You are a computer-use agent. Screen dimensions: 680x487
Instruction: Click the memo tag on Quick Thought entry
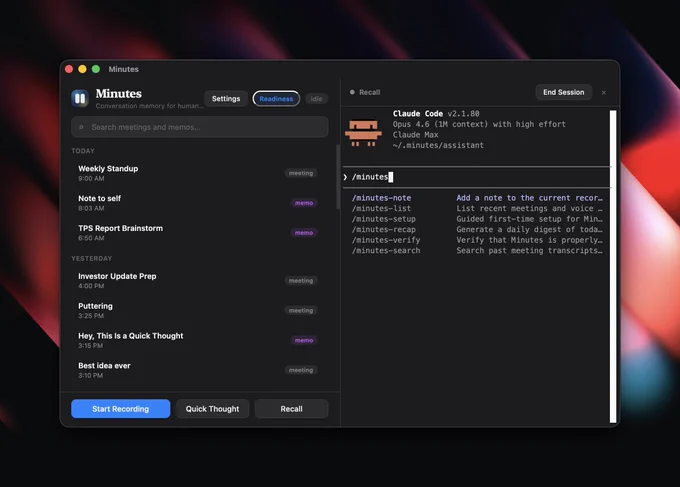tap(304, 340)
